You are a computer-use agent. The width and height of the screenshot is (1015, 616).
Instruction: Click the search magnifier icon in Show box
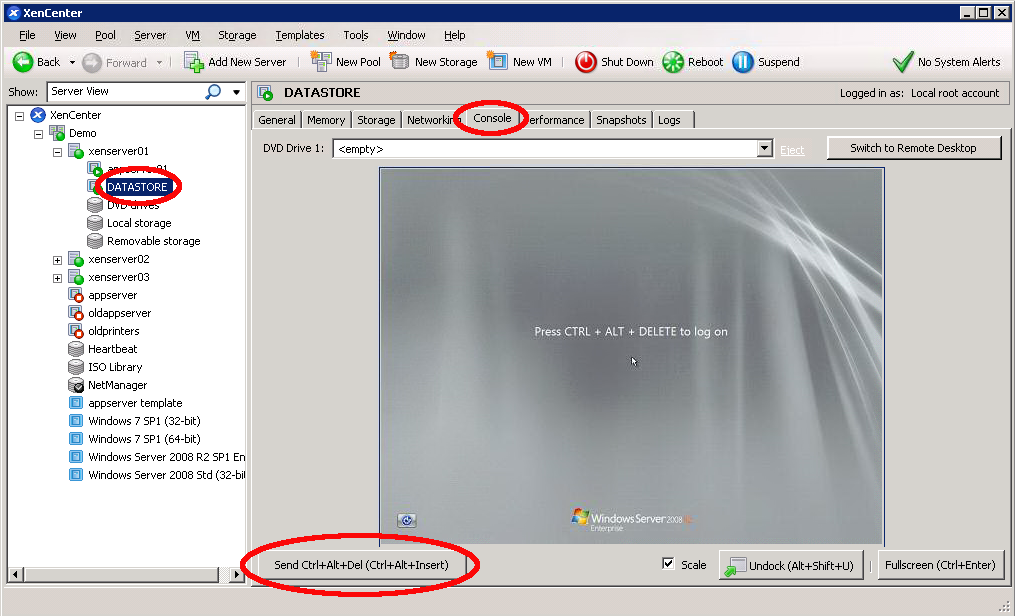click(213, 92)
